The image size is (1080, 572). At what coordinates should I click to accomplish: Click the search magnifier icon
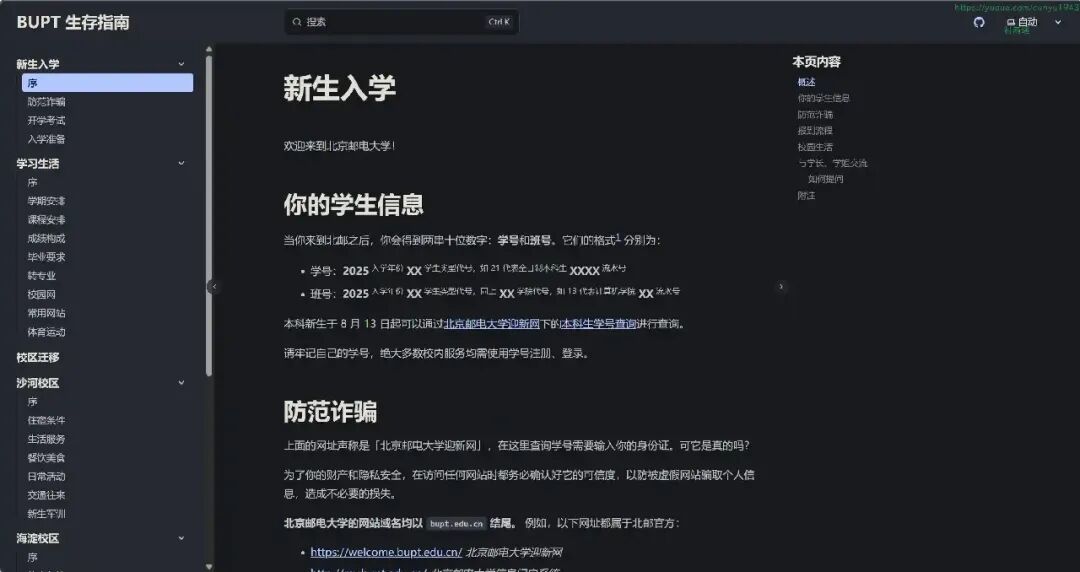(x=297, y=22)
